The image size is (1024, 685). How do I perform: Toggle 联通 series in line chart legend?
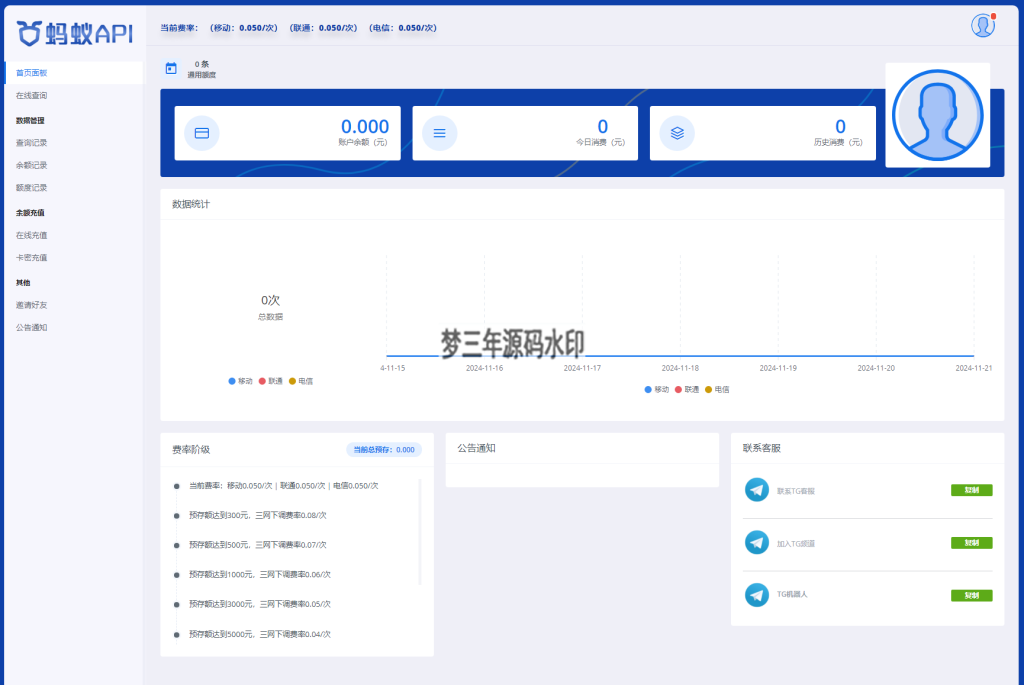click(x=687, y=390)
